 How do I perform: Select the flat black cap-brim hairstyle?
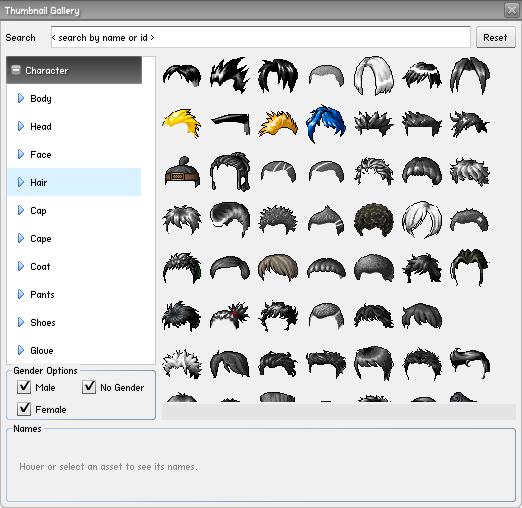[230, 124]
